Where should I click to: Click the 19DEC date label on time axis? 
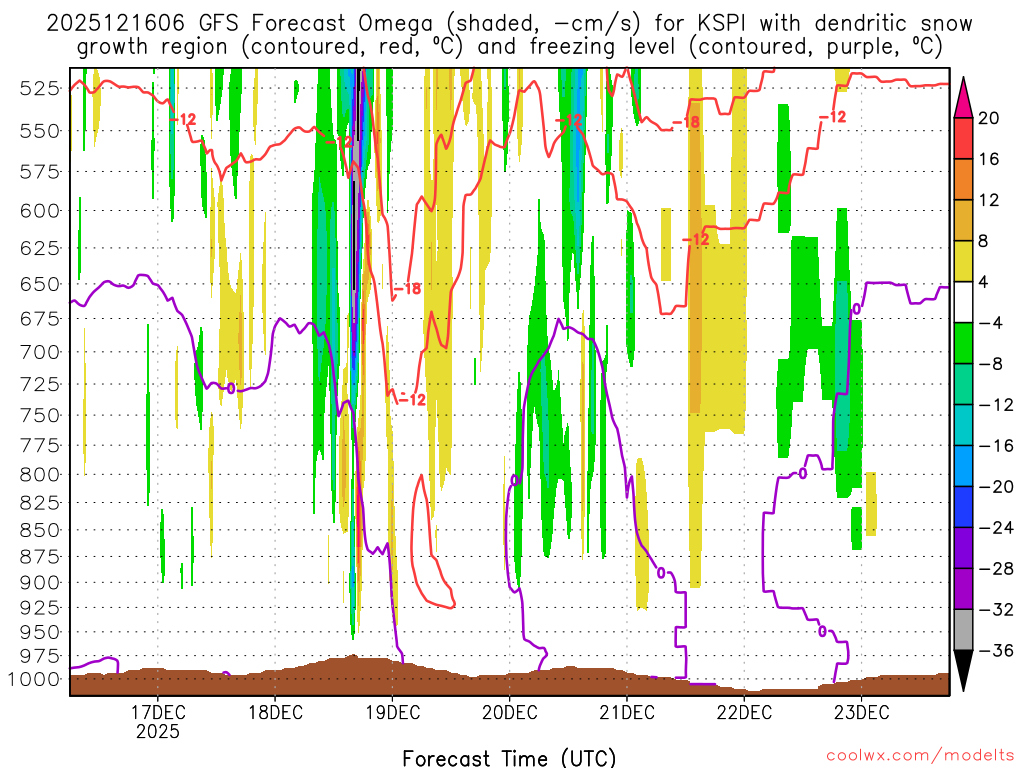click(392, 712)
